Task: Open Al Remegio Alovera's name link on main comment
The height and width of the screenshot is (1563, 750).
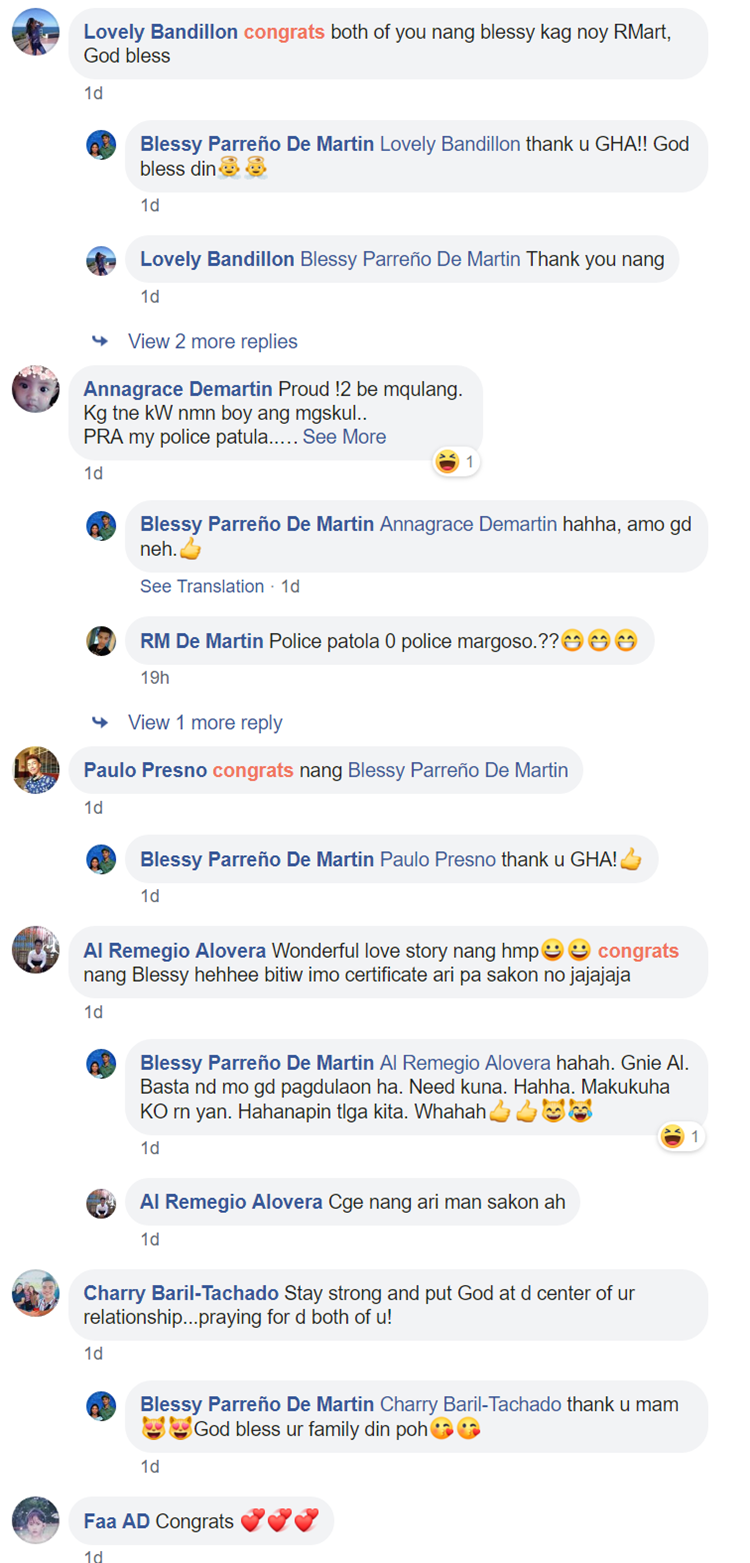Action: pyautogui.click(x=175, y=950)
